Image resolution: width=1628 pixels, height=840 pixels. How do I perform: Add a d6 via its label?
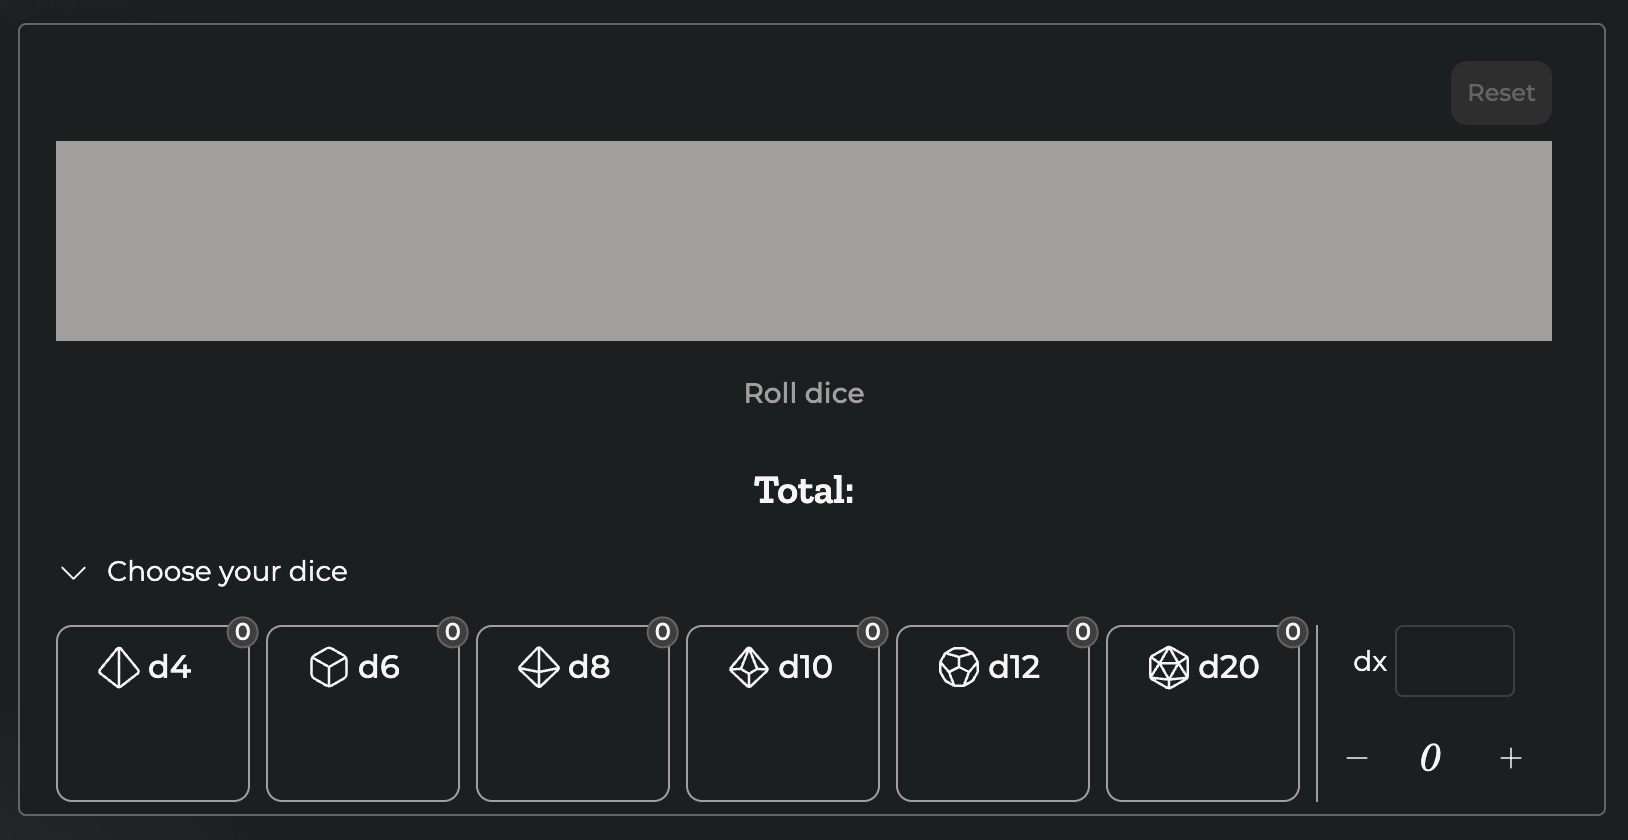[x=379, y=667]
